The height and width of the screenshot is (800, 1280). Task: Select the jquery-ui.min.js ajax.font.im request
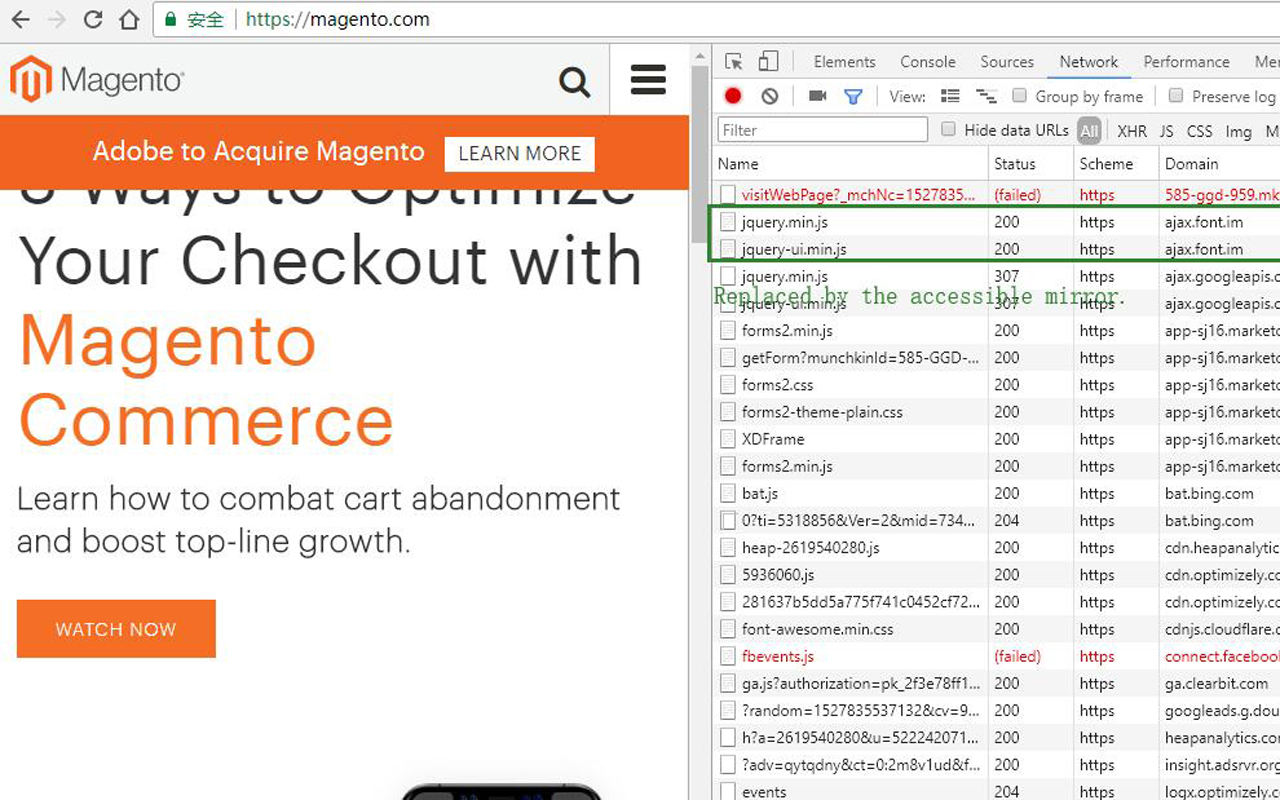tap(996, 249)
